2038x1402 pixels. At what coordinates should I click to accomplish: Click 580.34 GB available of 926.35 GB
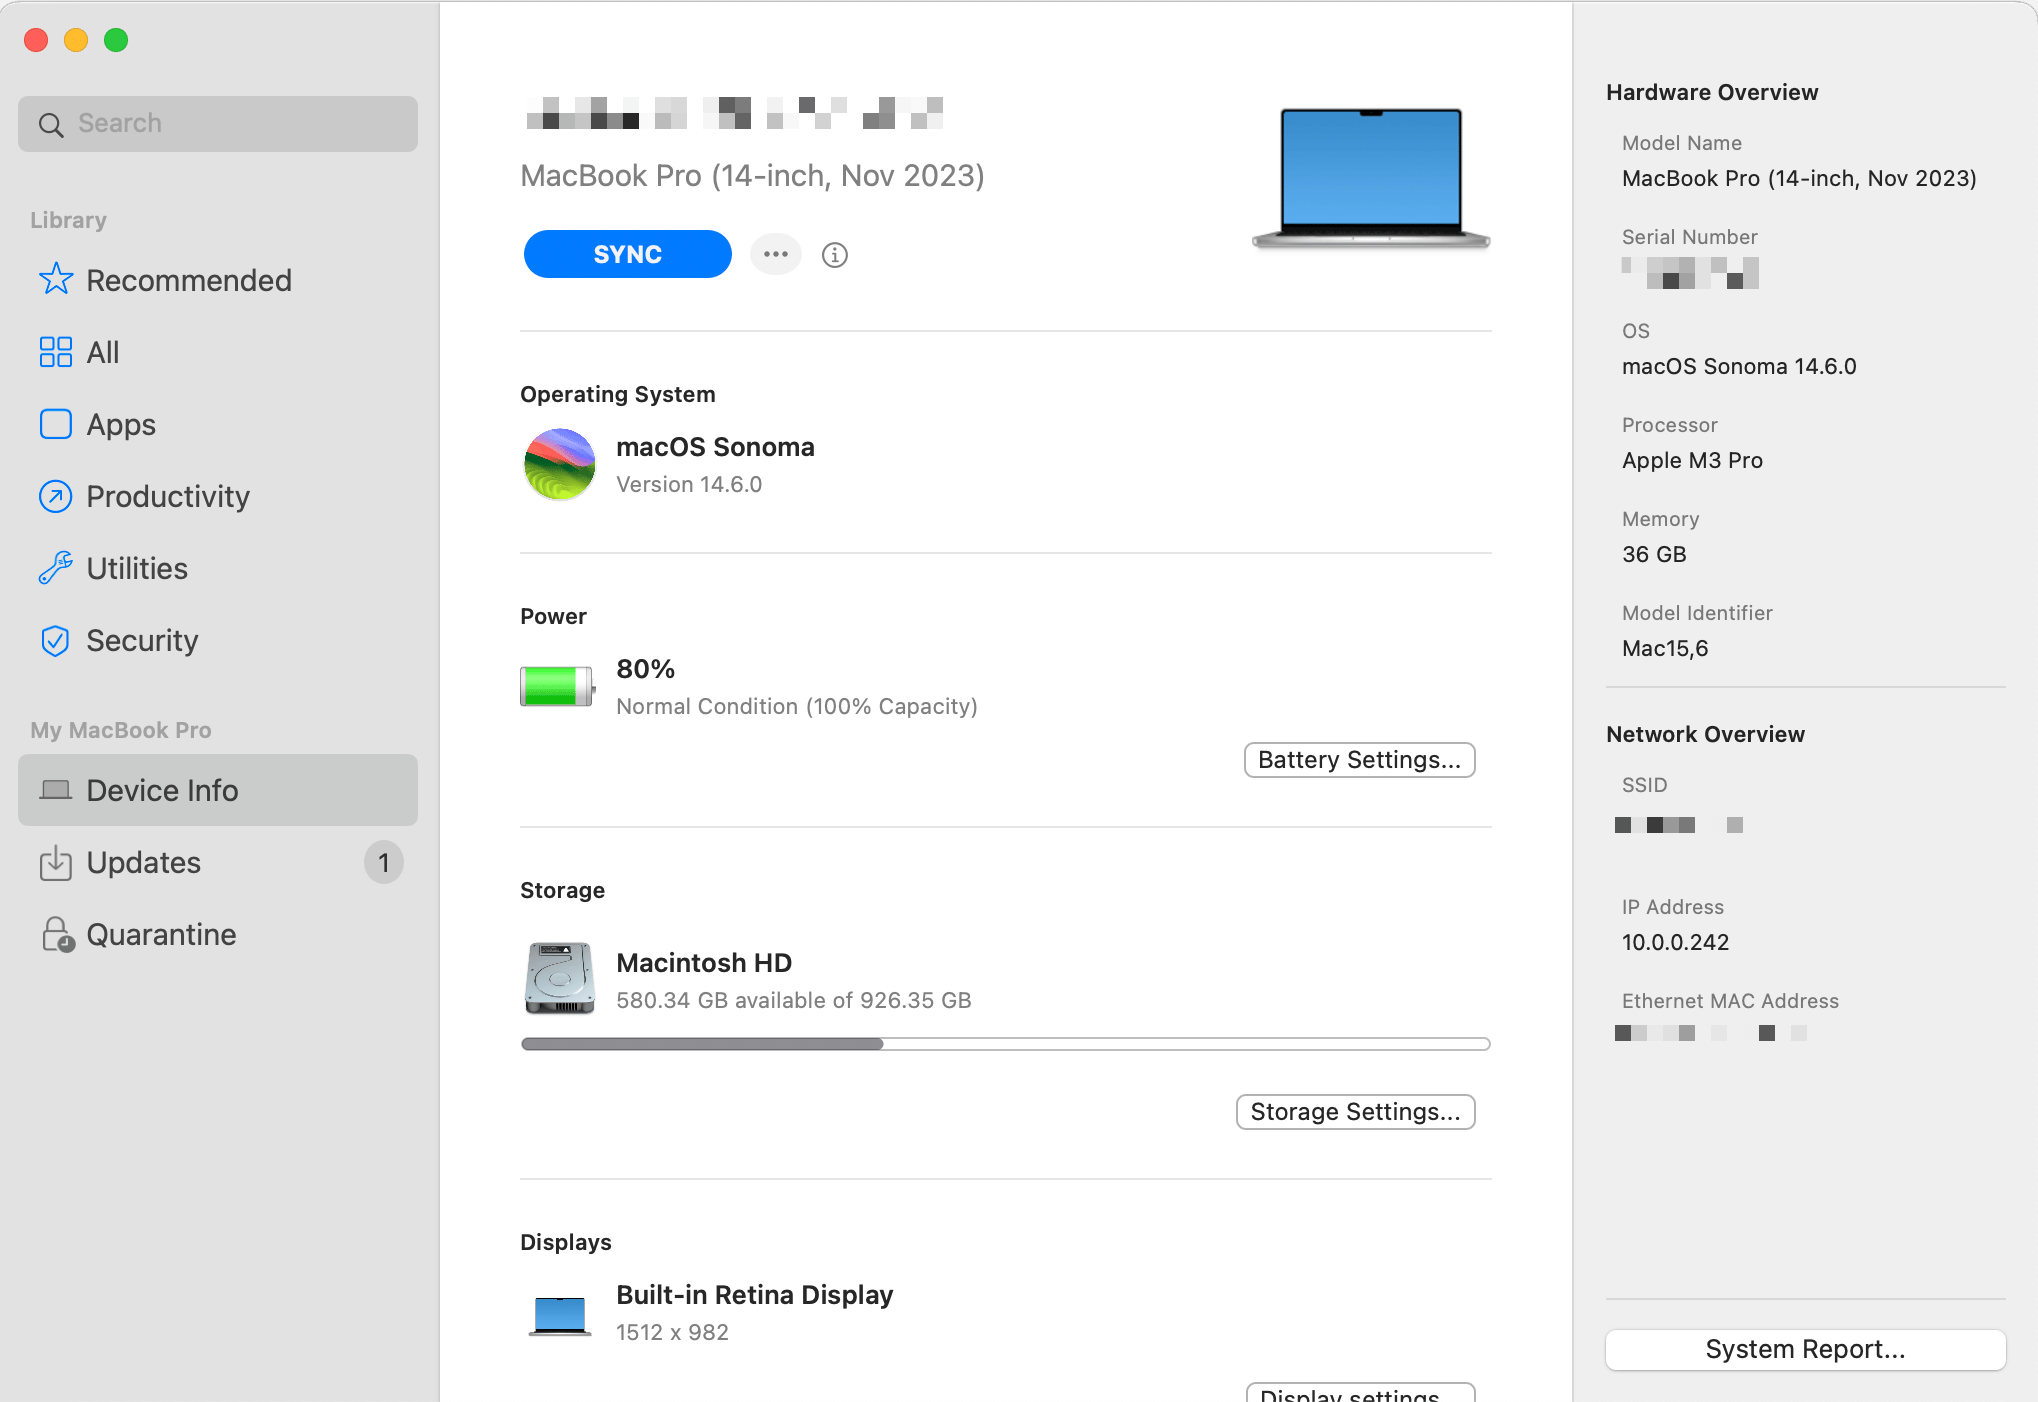[794, 1000]
